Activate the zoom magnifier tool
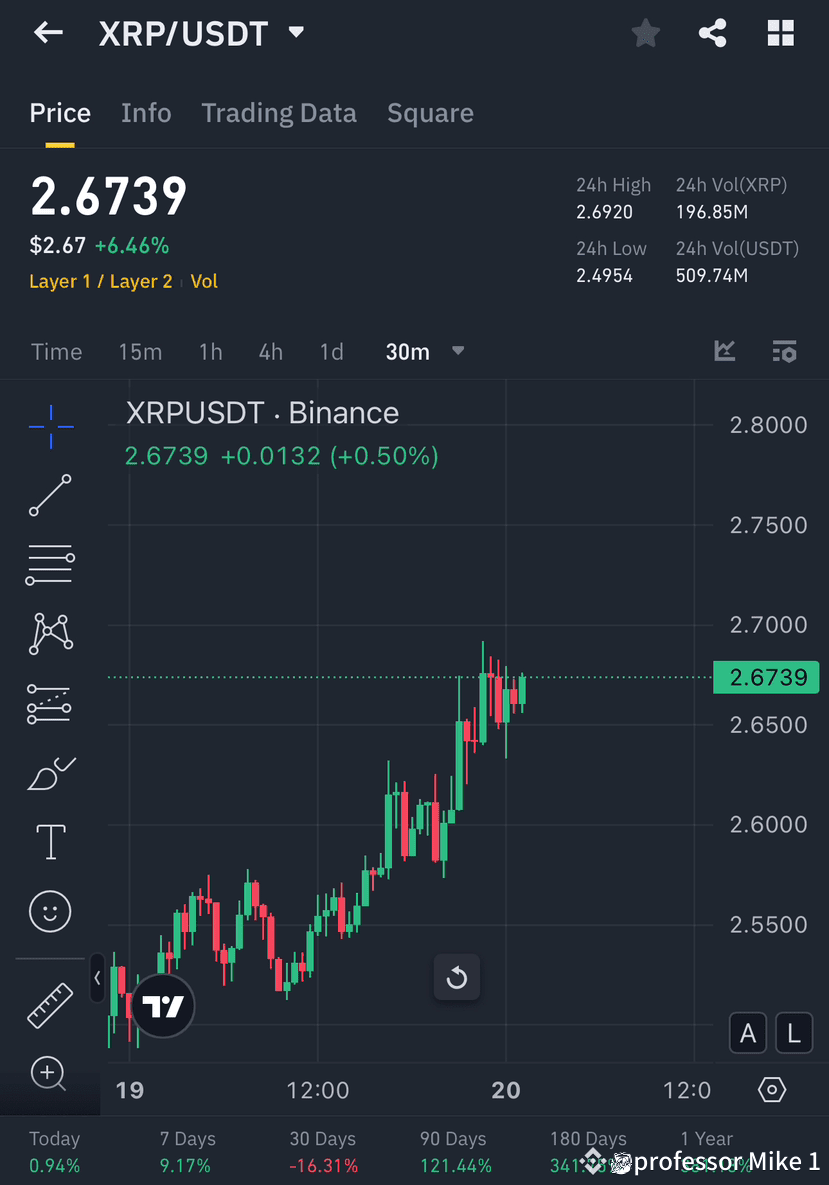This screenshot has height=1185, width=829. 50,1073
